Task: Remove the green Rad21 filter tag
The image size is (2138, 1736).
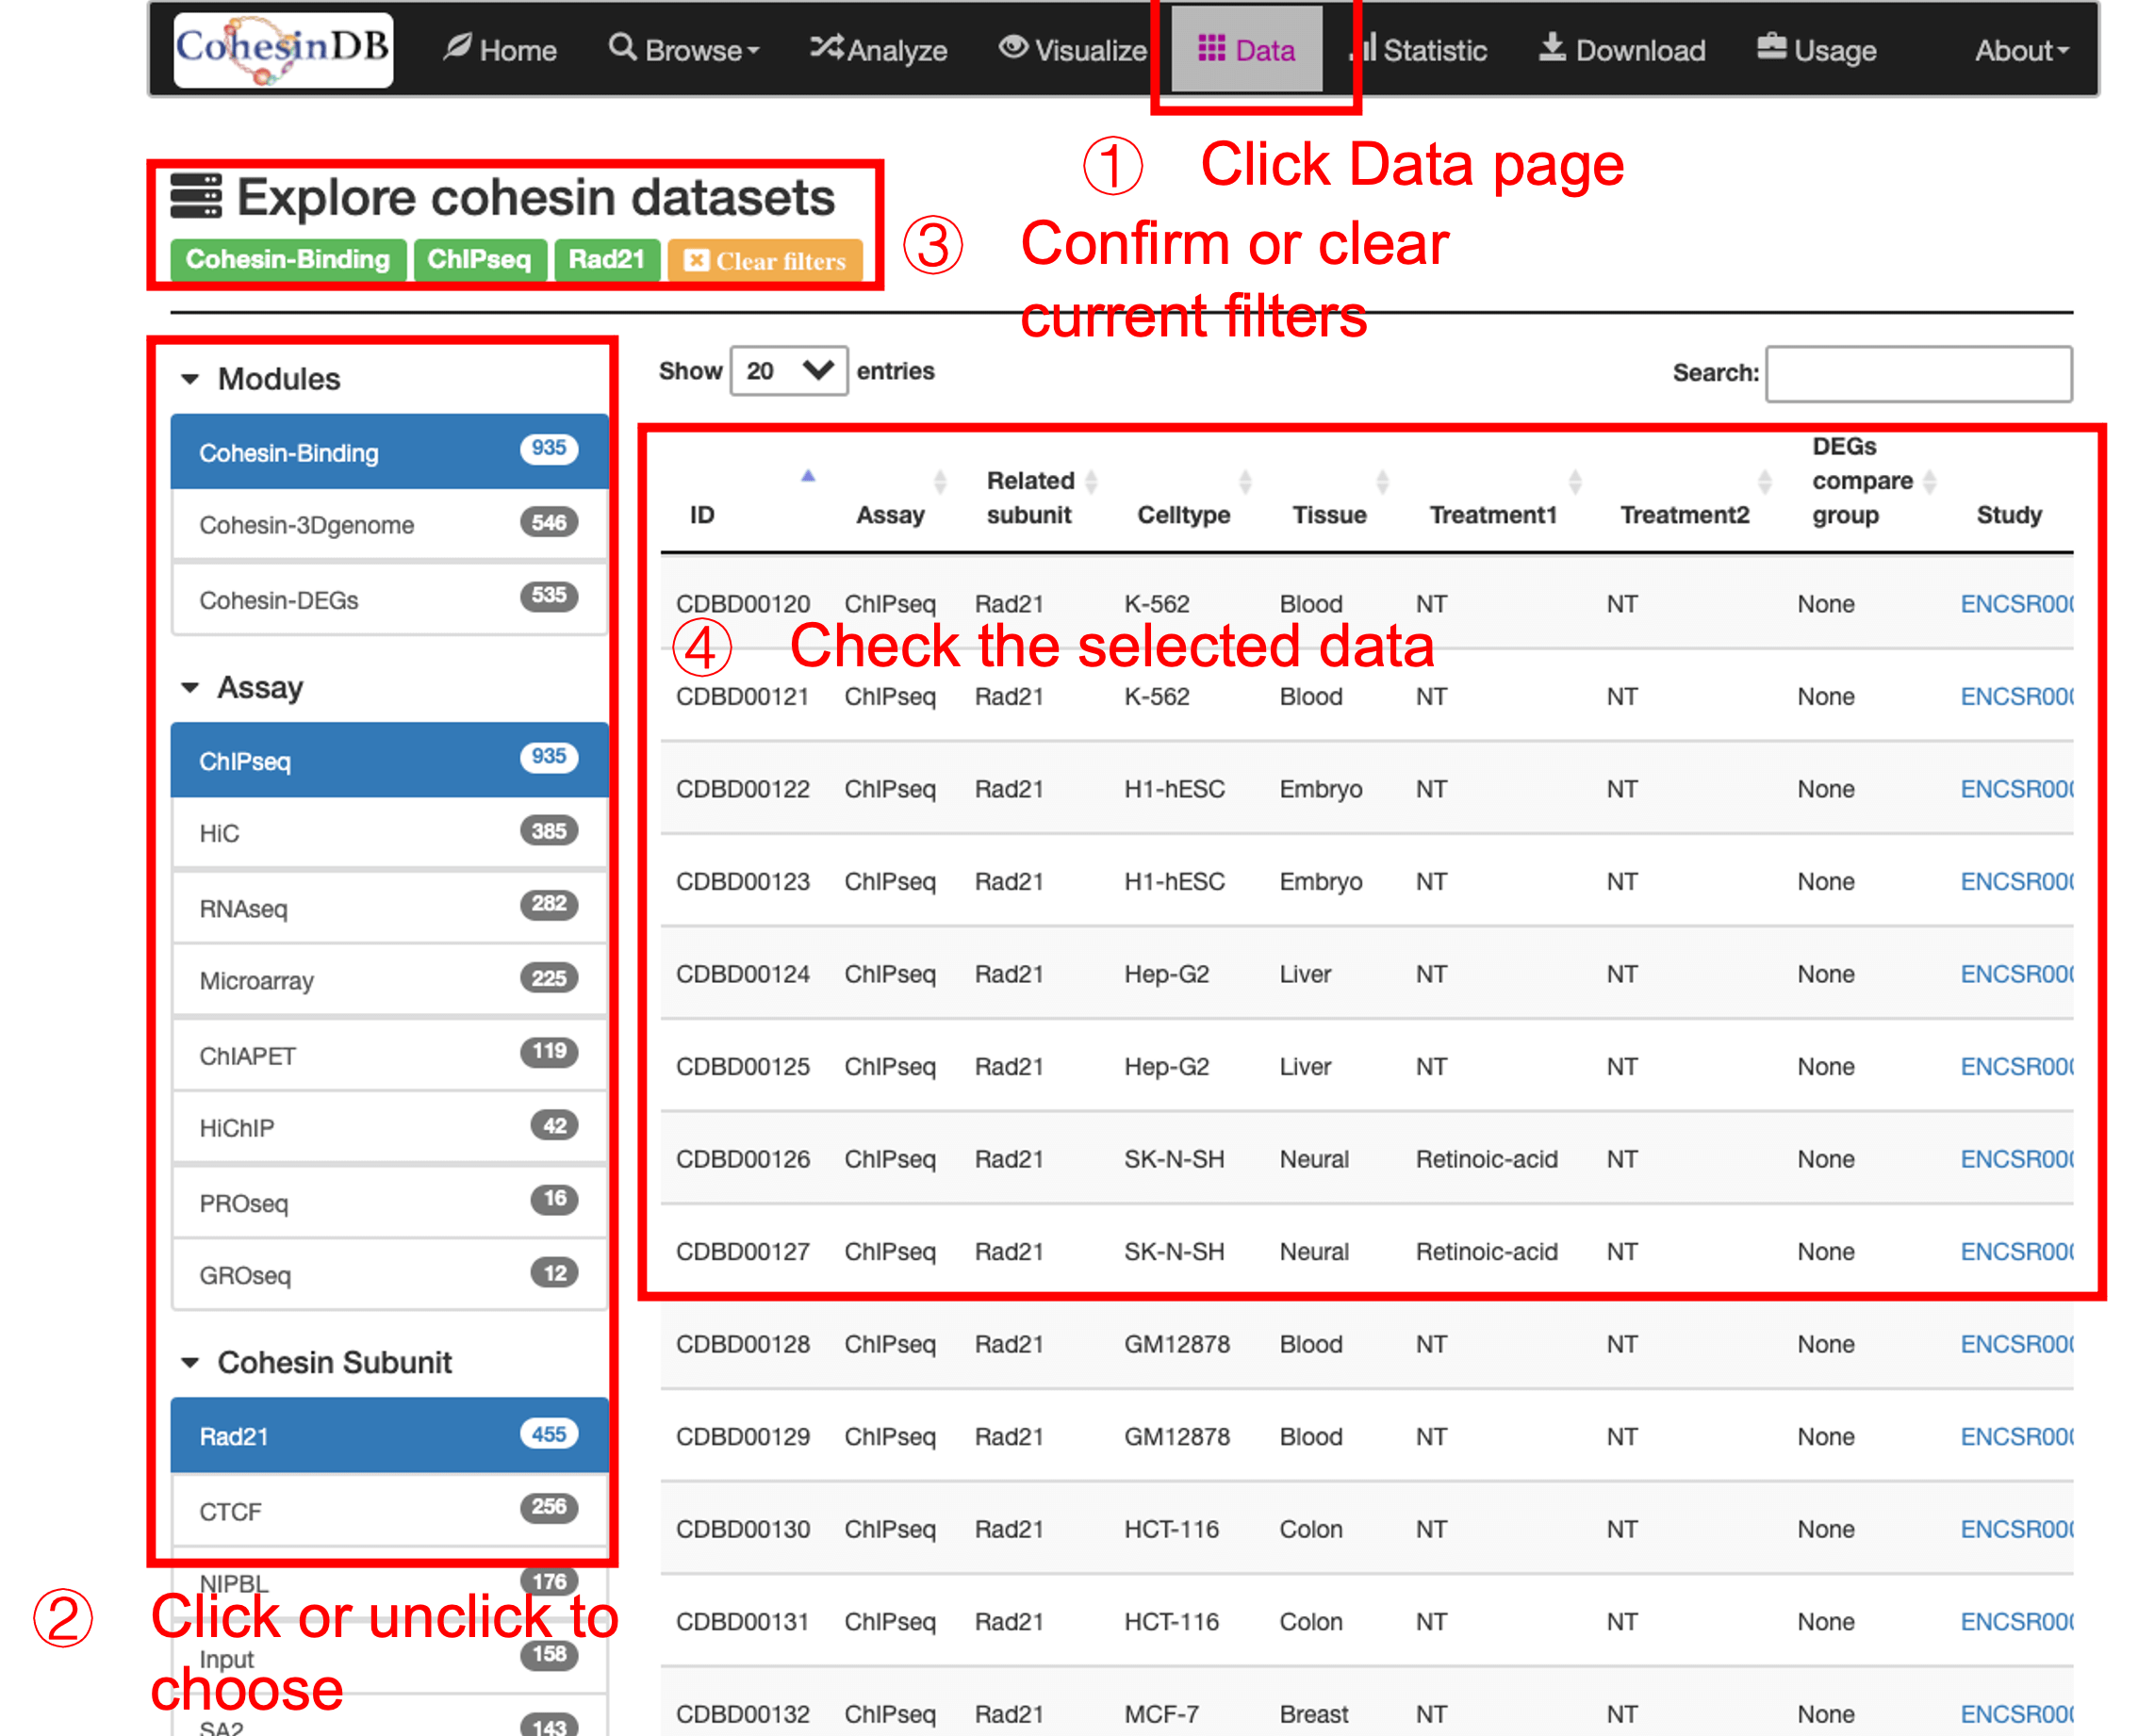Action: tap(606, 260)
